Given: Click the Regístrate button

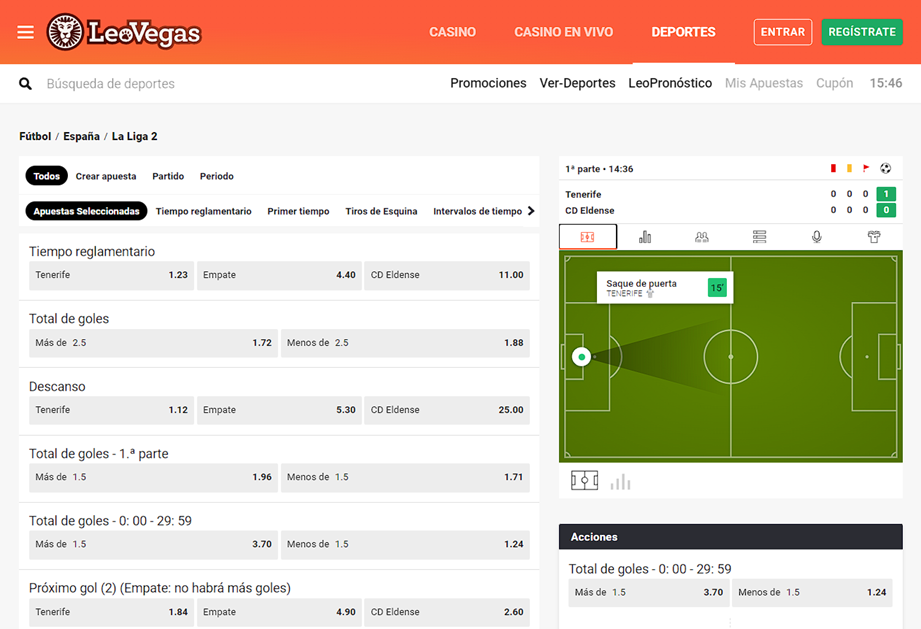Looking at the screenshot, I should (861, 32).
